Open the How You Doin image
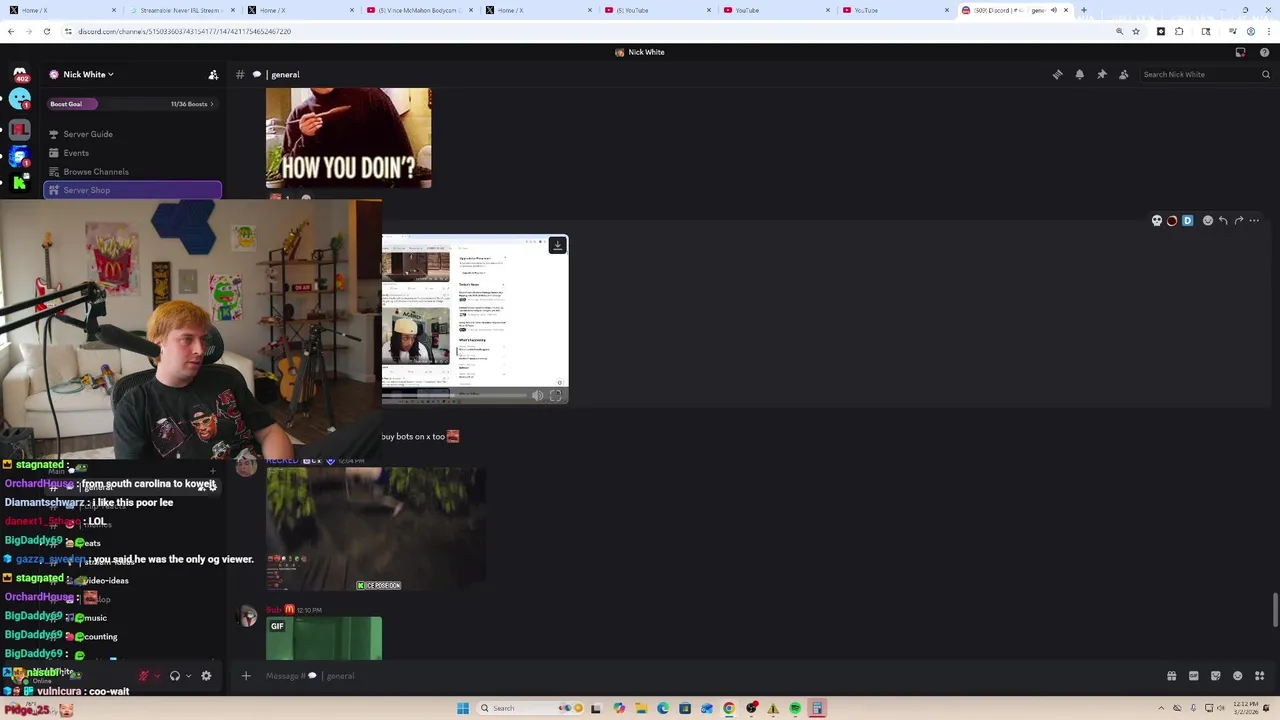1280x720 pixels. point(349,138)
